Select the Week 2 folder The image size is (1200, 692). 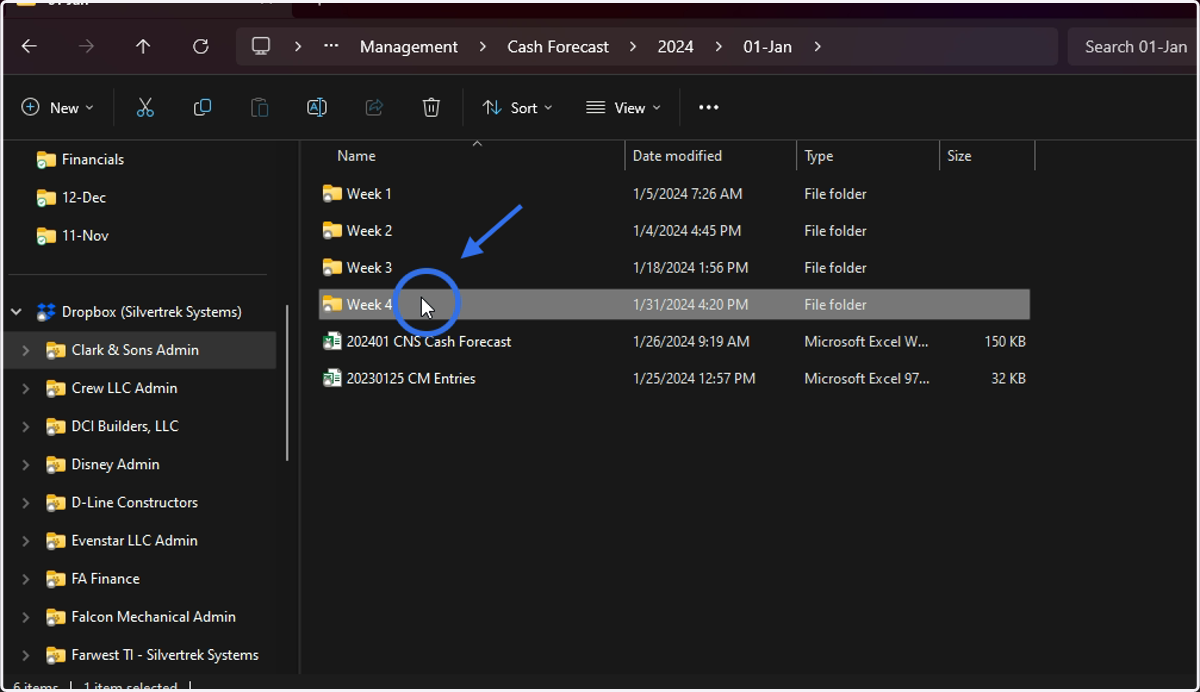click(x=674, y=231)
